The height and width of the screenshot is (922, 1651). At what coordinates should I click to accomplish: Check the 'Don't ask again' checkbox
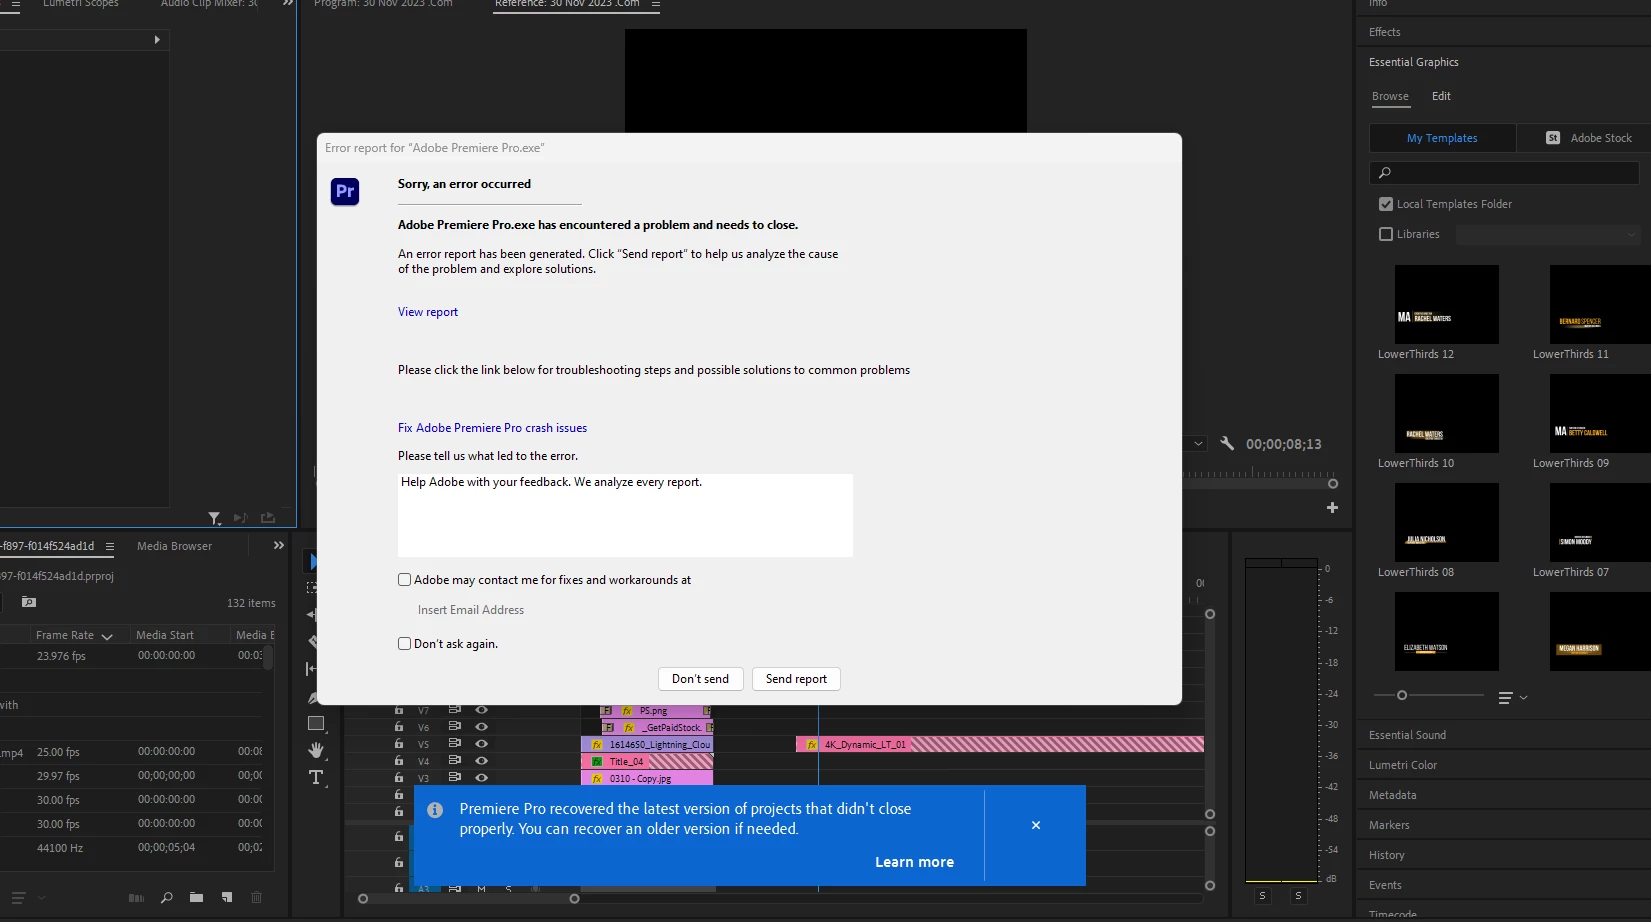[x=404, y=644]
